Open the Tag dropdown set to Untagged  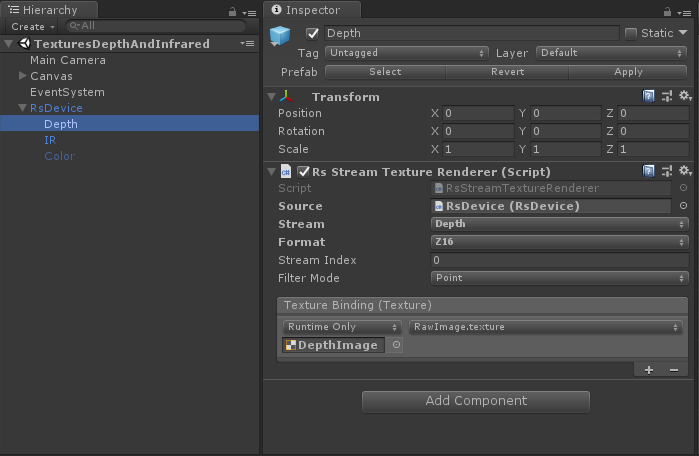click(x=406, y=52)
